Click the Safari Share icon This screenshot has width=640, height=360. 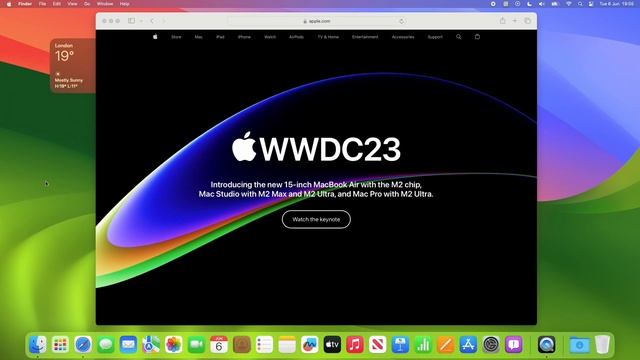tap(502, 21)
